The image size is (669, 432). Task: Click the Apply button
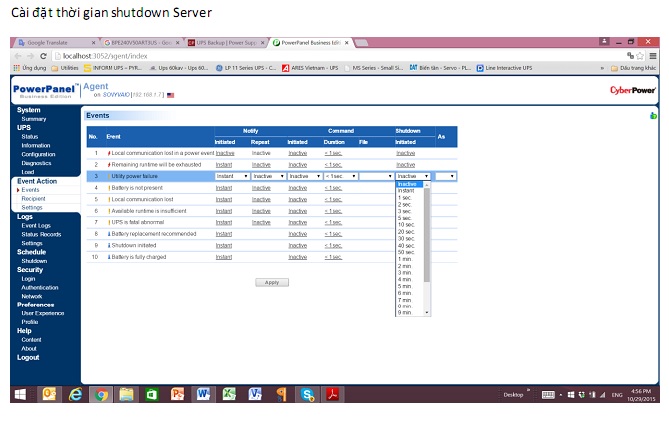pos(271,282)
